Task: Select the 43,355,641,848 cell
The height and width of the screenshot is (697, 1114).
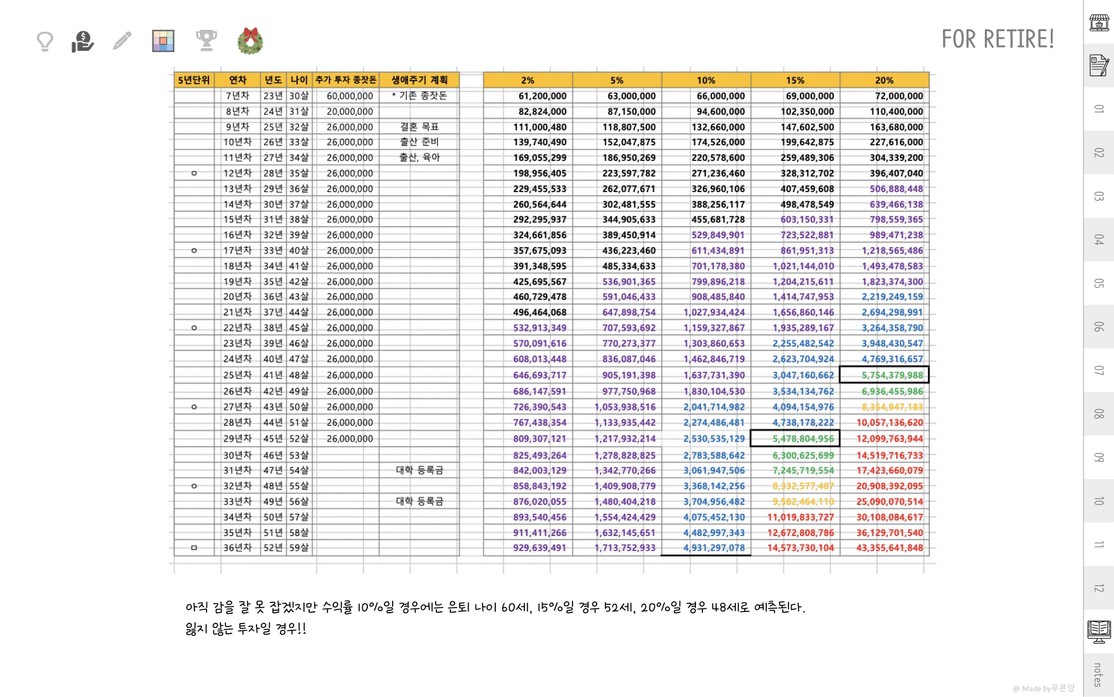Action: 885,548
